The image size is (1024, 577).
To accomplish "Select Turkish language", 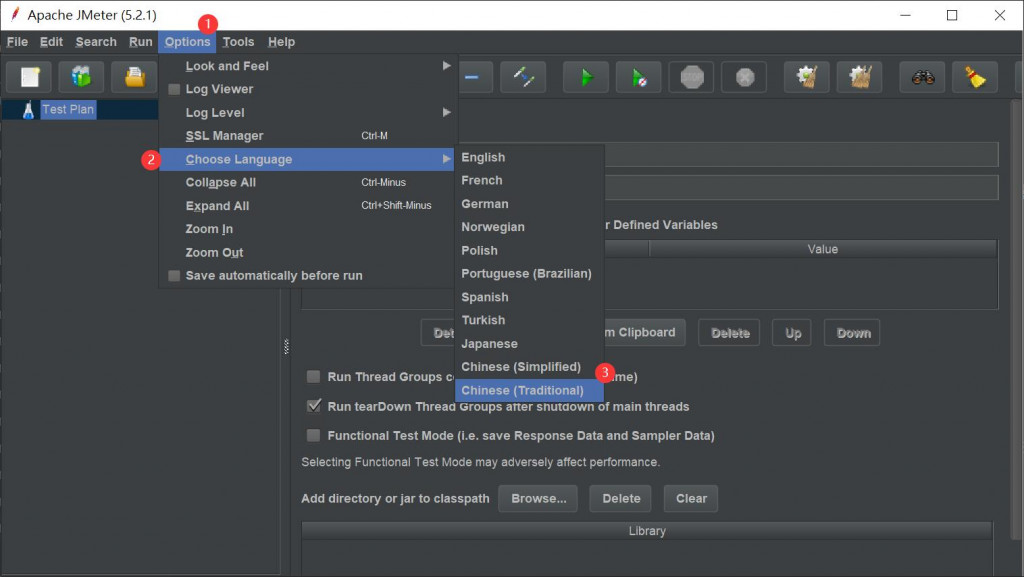I will pos(530,320).
